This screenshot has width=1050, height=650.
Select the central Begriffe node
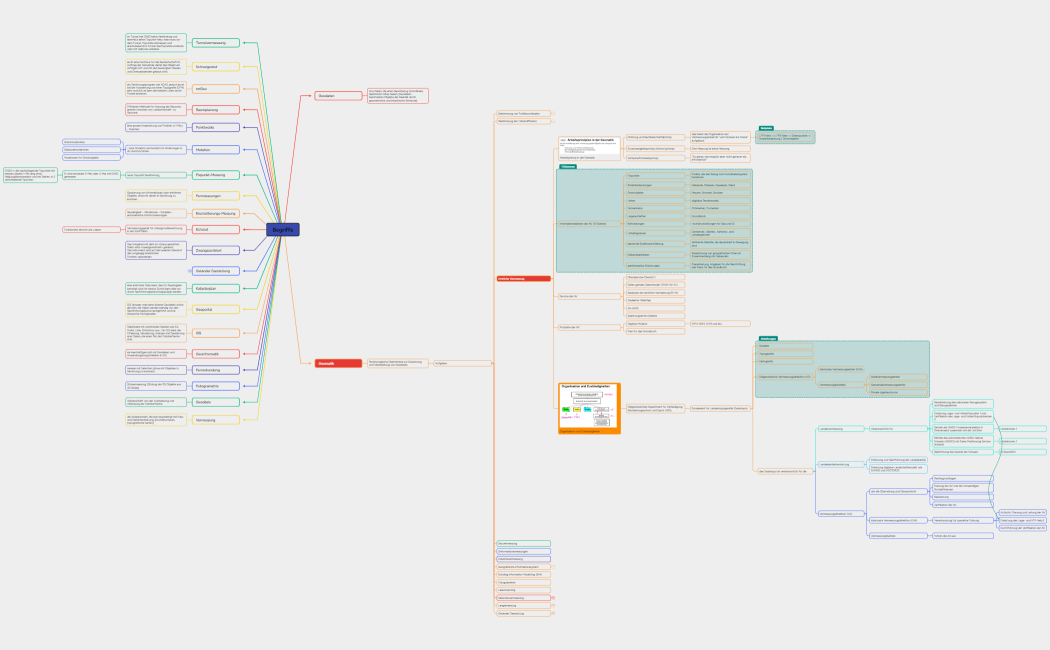tap(283, 230)
